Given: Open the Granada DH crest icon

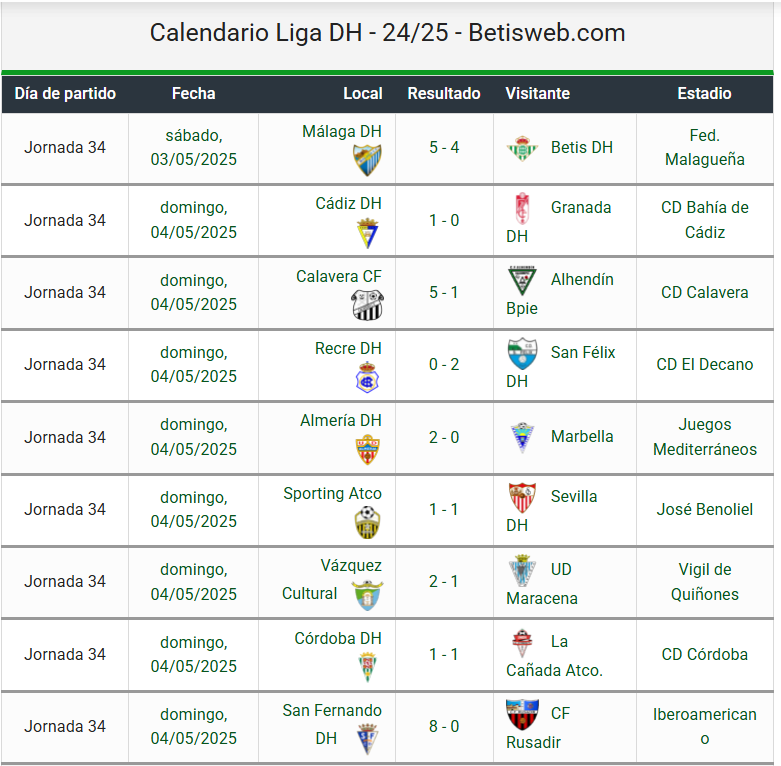Looking at the screenshot, I should (x=521, y=208).
